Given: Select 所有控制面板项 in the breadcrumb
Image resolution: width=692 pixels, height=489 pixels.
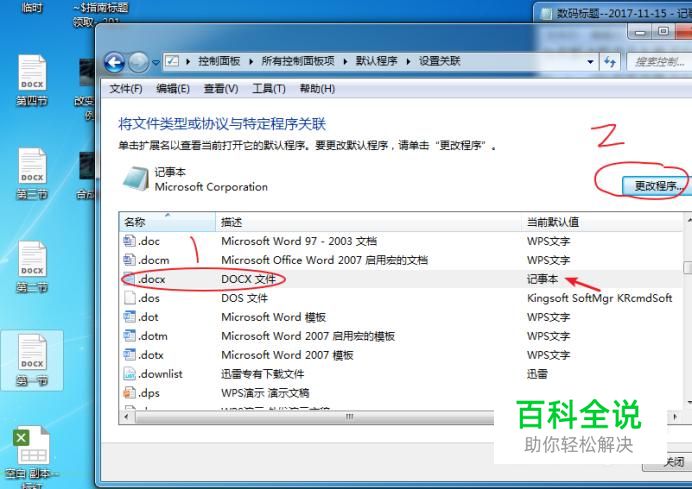Looking at the screenshot, I should (298, 61).
